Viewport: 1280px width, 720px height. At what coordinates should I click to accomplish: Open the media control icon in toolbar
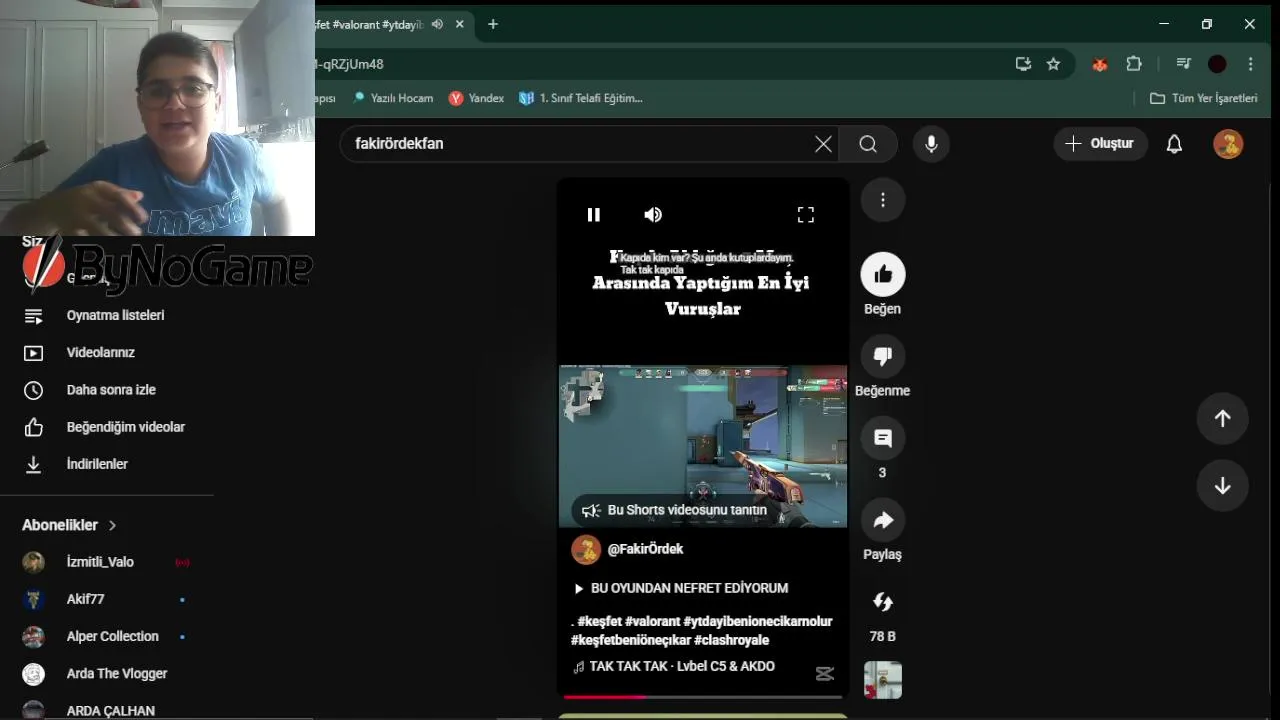pos(1184,64)
